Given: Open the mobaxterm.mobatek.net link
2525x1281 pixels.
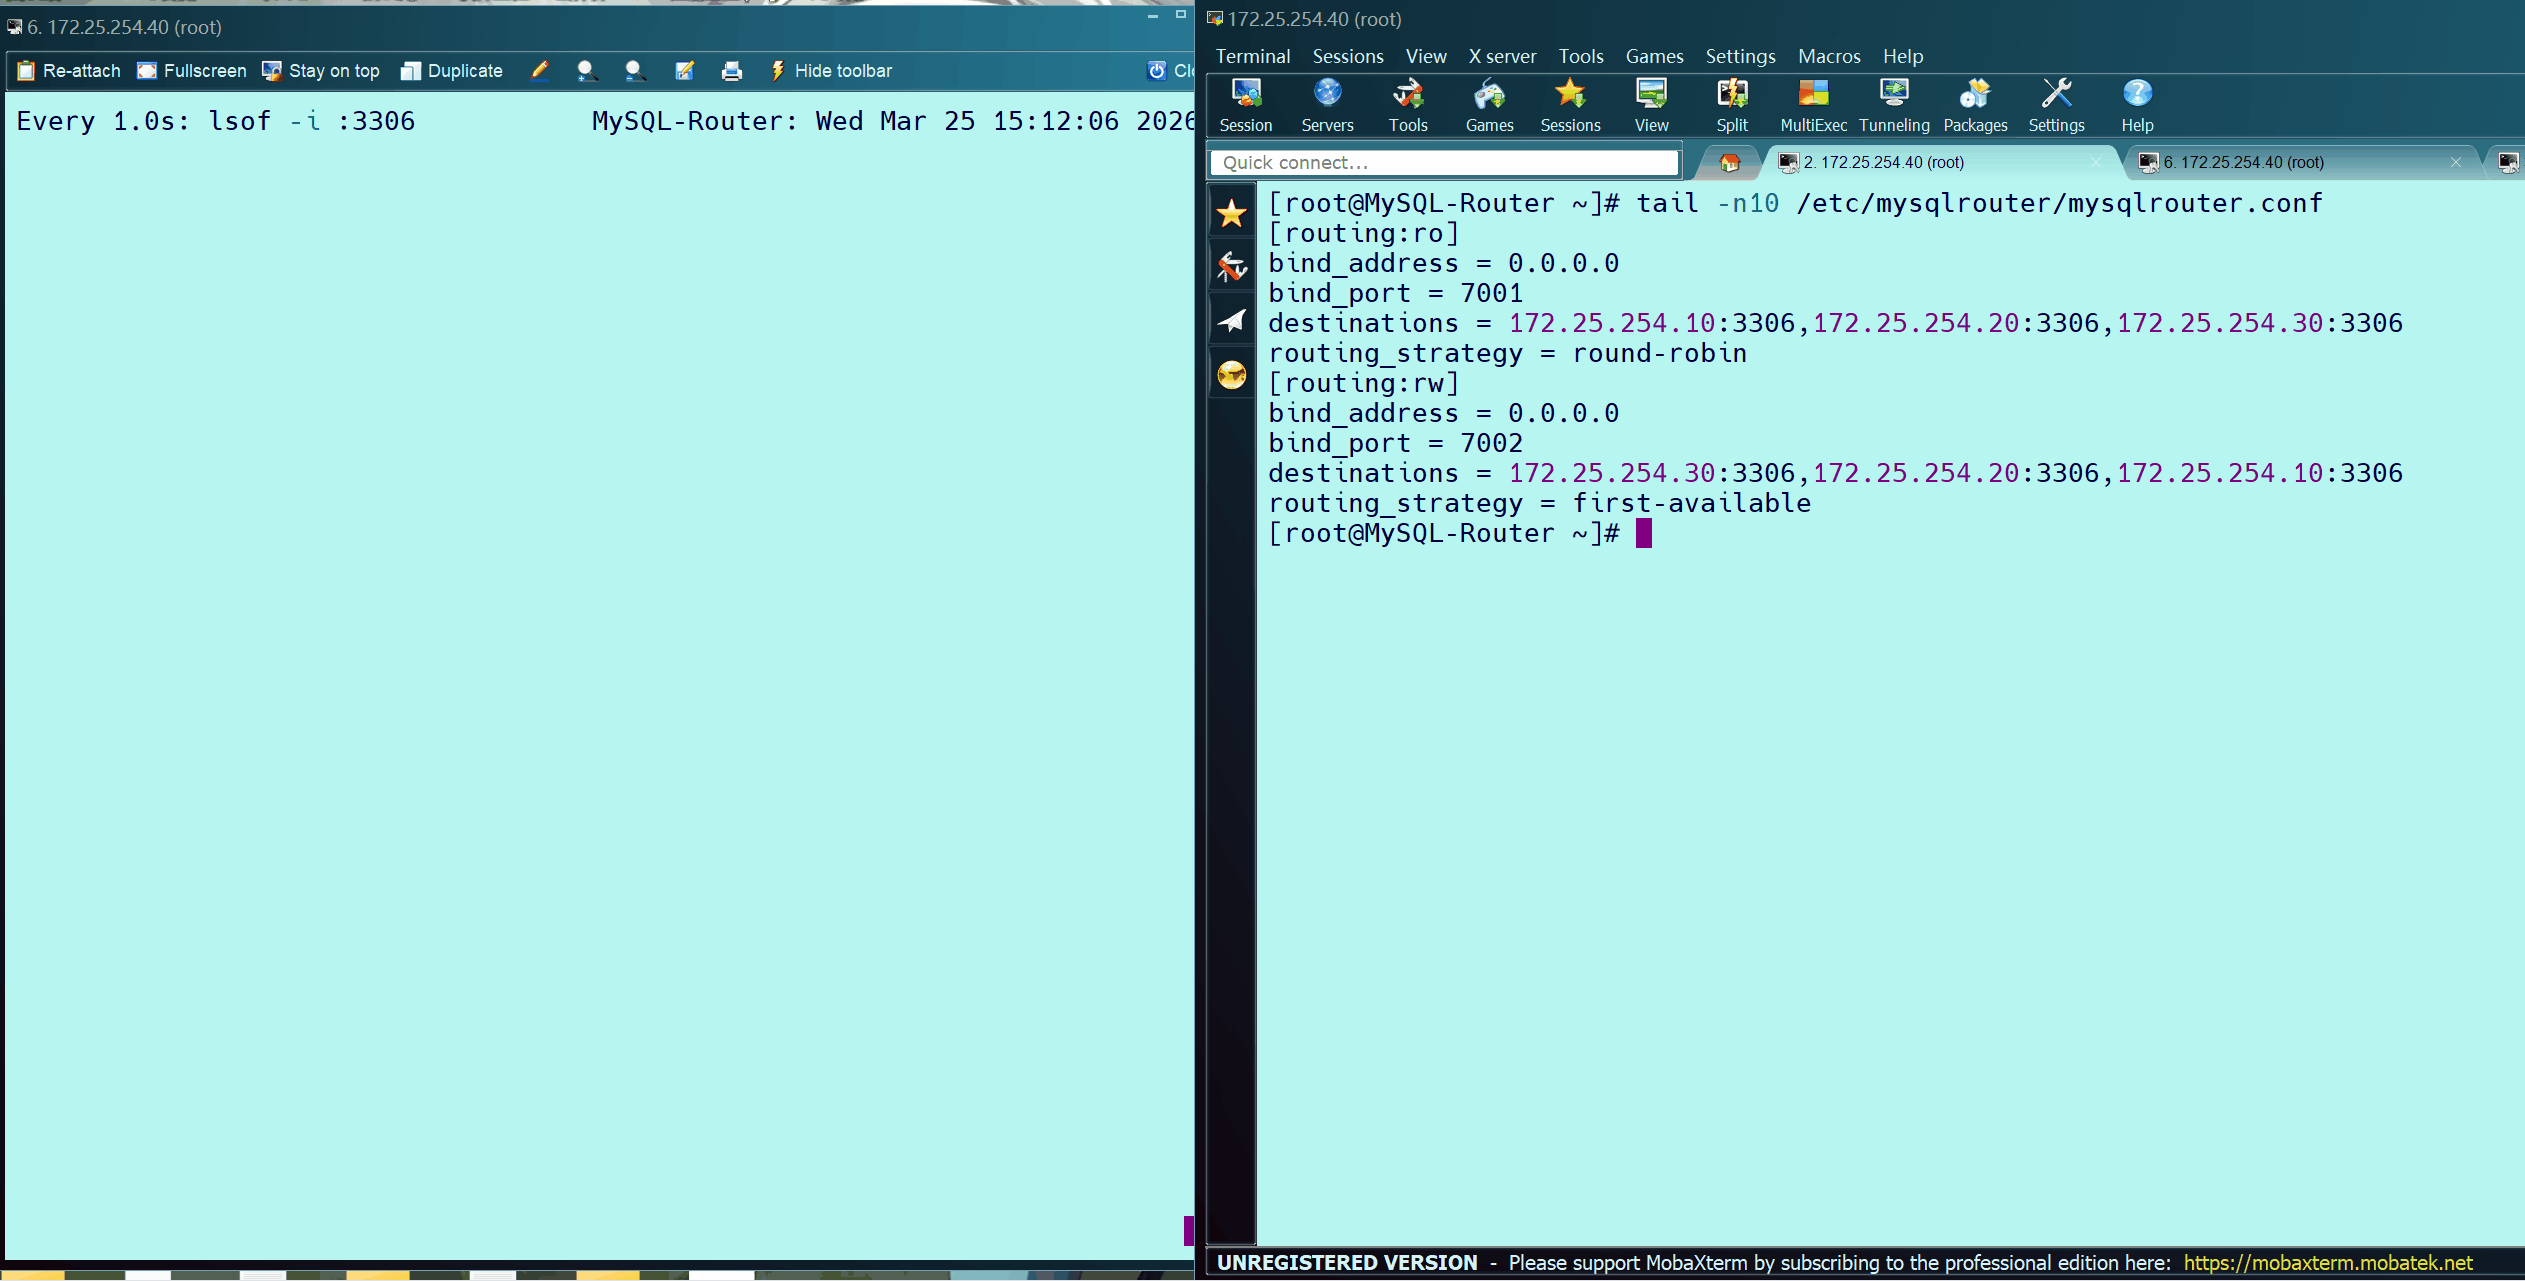Looking at the screenshot, I should click(2327, 1263).
